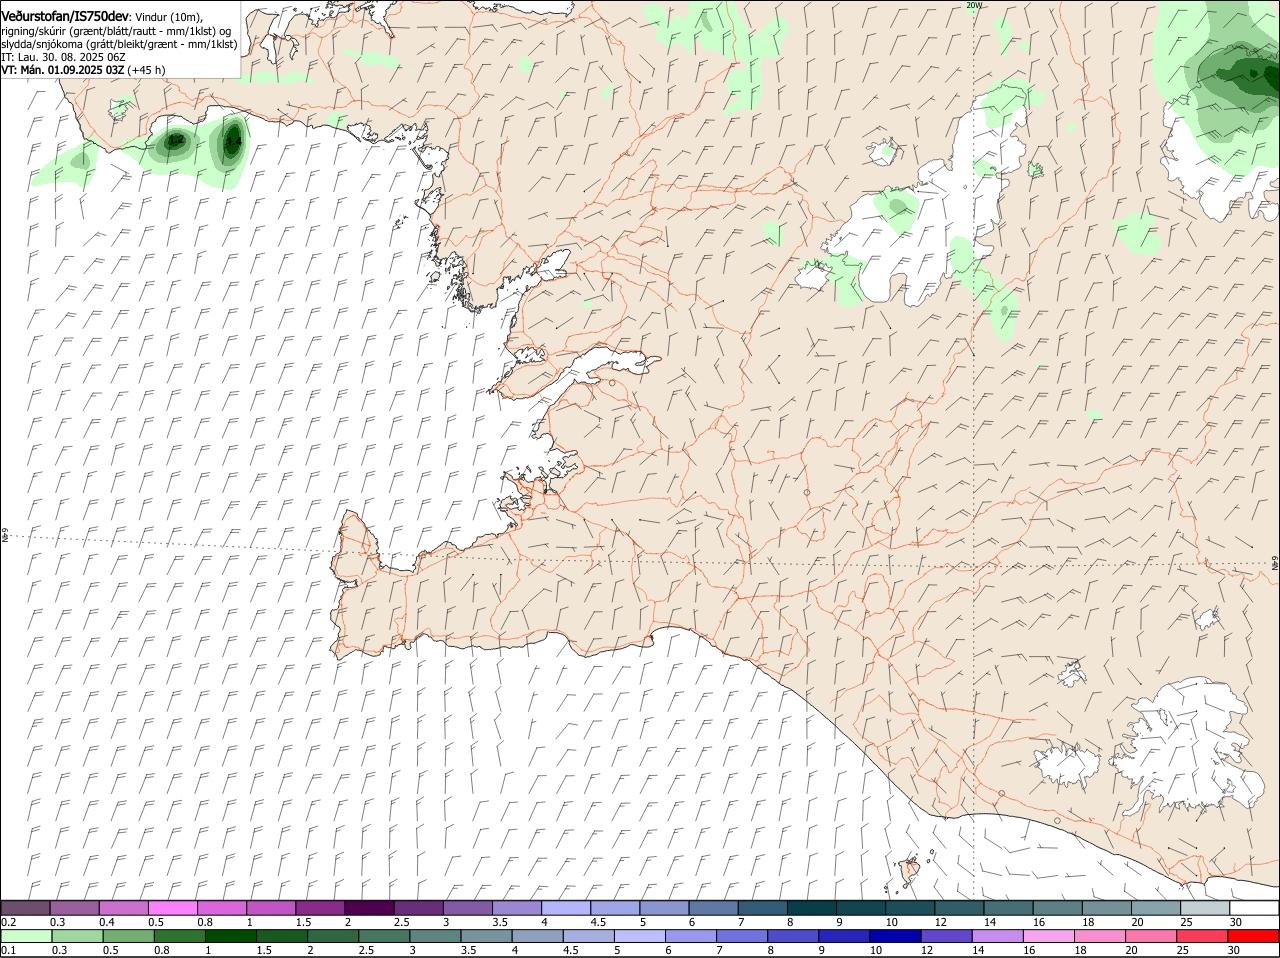Select the dark purple swatch, 2 to 2.5
The image size is (1280, 958).
[x=369, y=907]
